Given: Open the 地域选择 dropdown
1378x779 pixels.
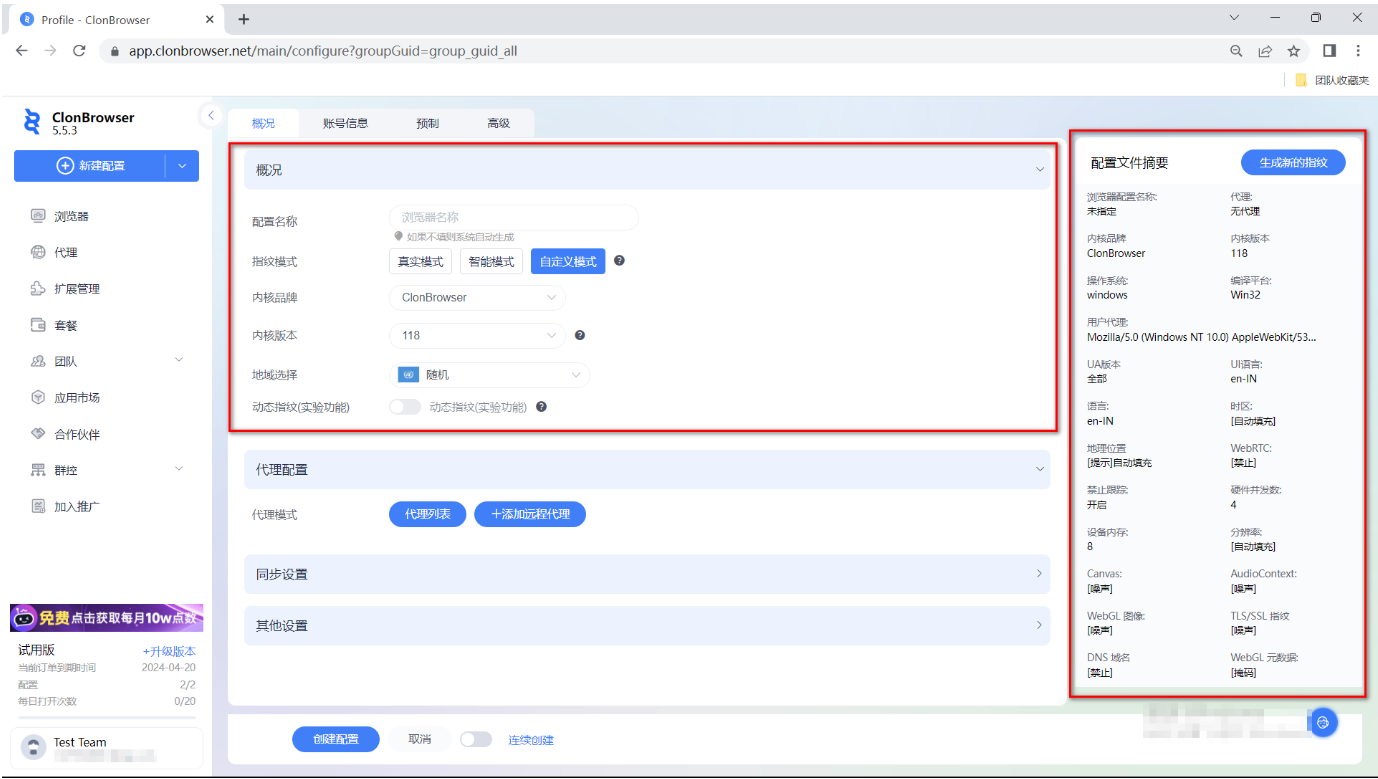Looking at the screenshot, I should pyautogui.click(x=490, y=375).
